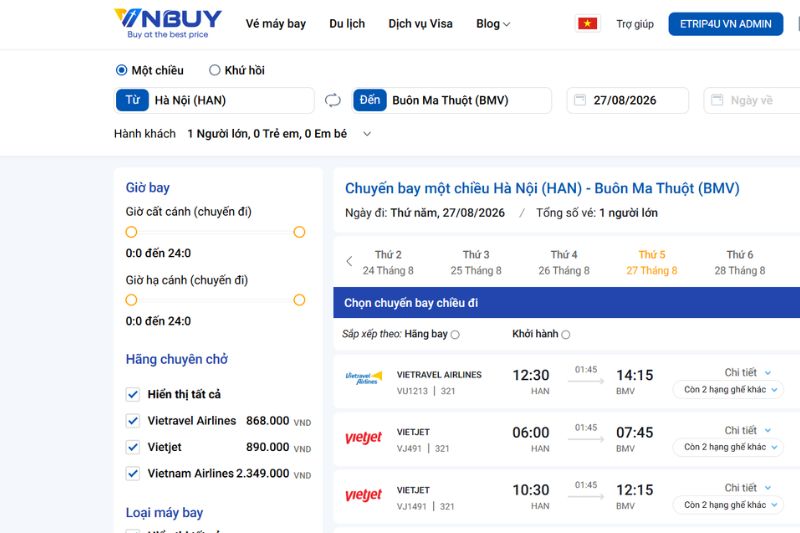Click the Vietjet logo on flight VJ1491
800x533 pixels.
pyautogui.click(x=363, y=495)
